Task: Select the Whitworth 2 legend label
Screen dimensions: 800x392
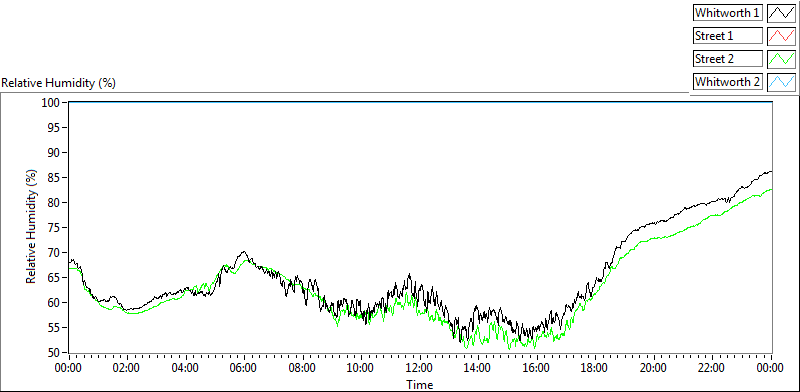Action: tap(728, 81)
